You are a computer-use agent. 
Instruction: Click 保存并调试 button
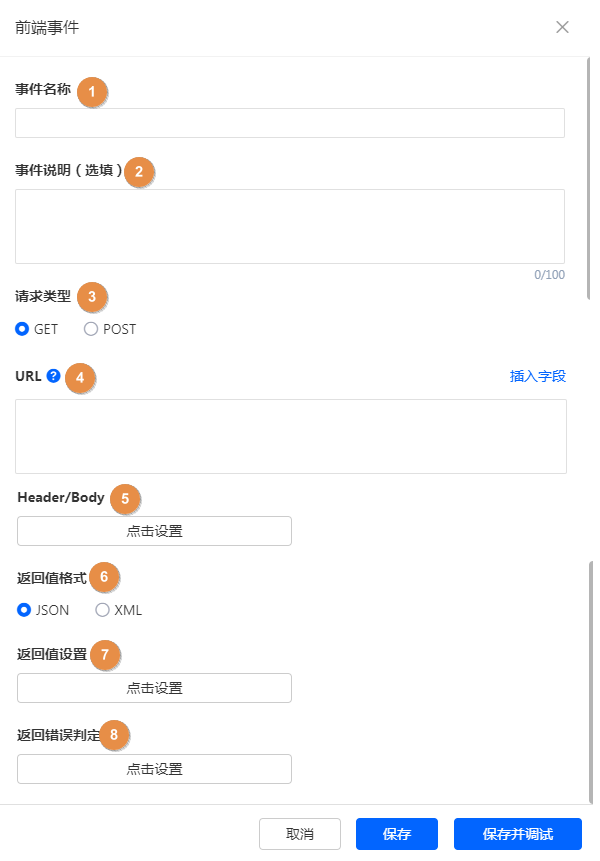pyautogui.click(x=517, y=834)
